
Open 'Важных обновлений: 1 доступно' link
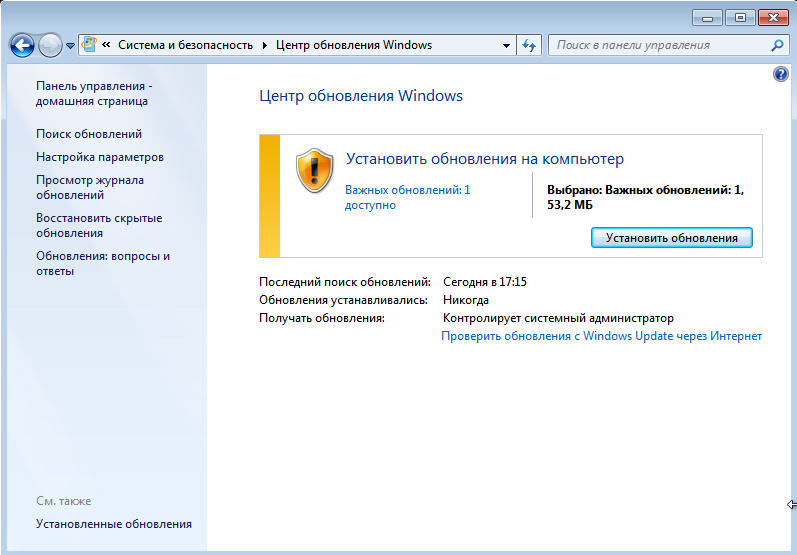click(408, 197)
